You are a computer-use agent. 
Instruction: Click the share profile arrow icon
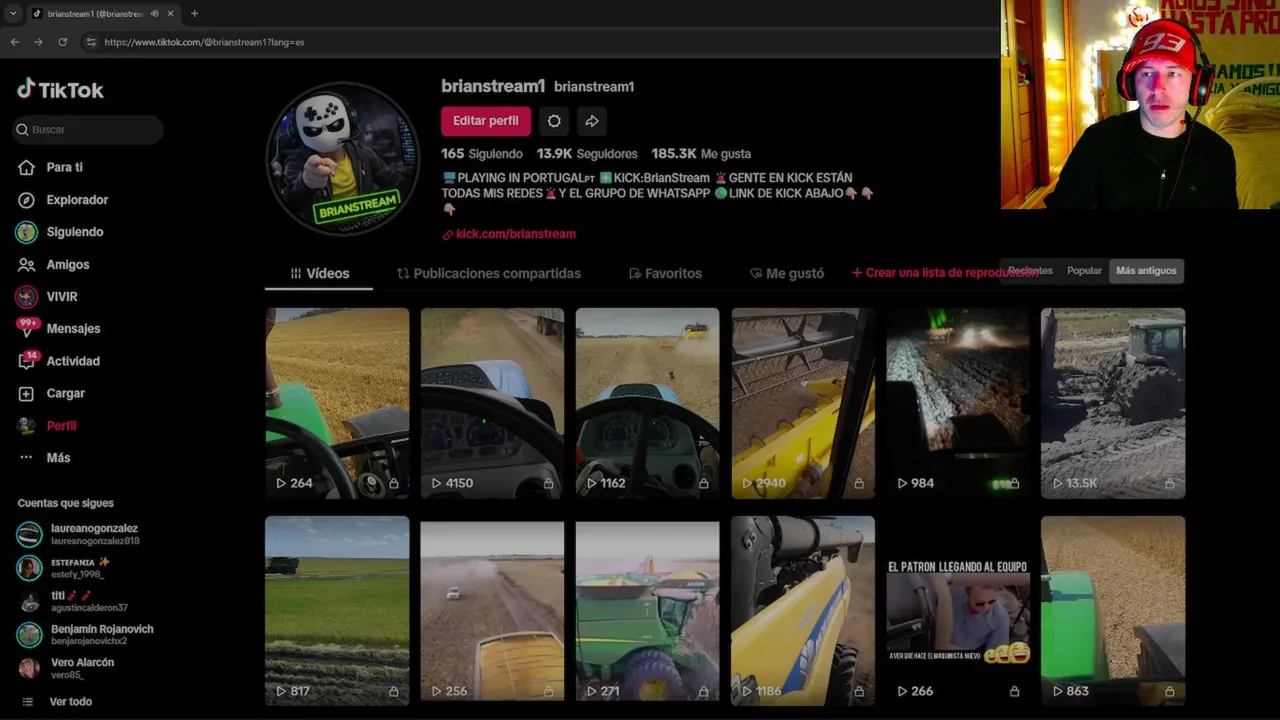pyautogui.click(x=592, y=121)
